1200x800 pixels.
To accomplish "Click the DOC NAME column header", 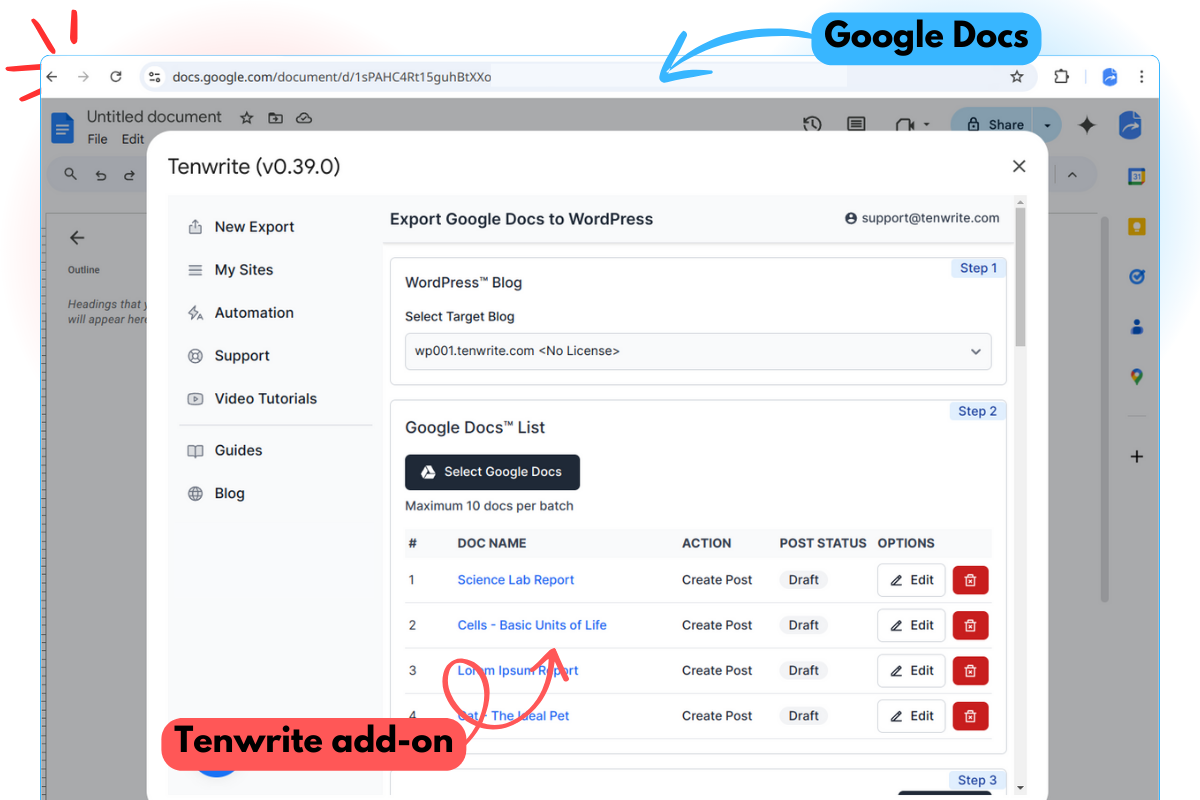I will [x=492, y=543].
